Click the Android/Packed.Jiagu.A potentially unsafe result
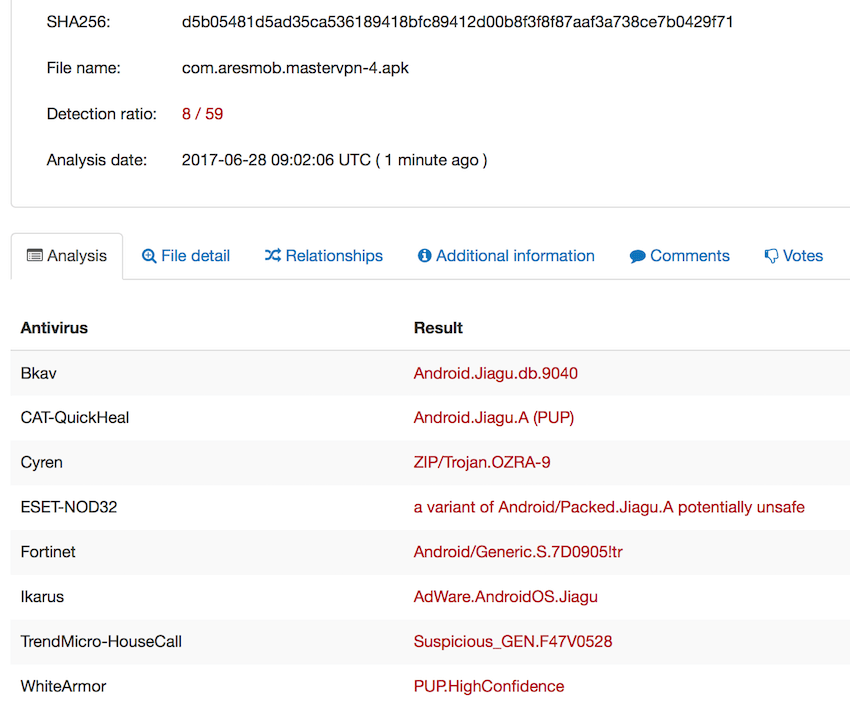 pyautogui.click(x=609, y=507)
